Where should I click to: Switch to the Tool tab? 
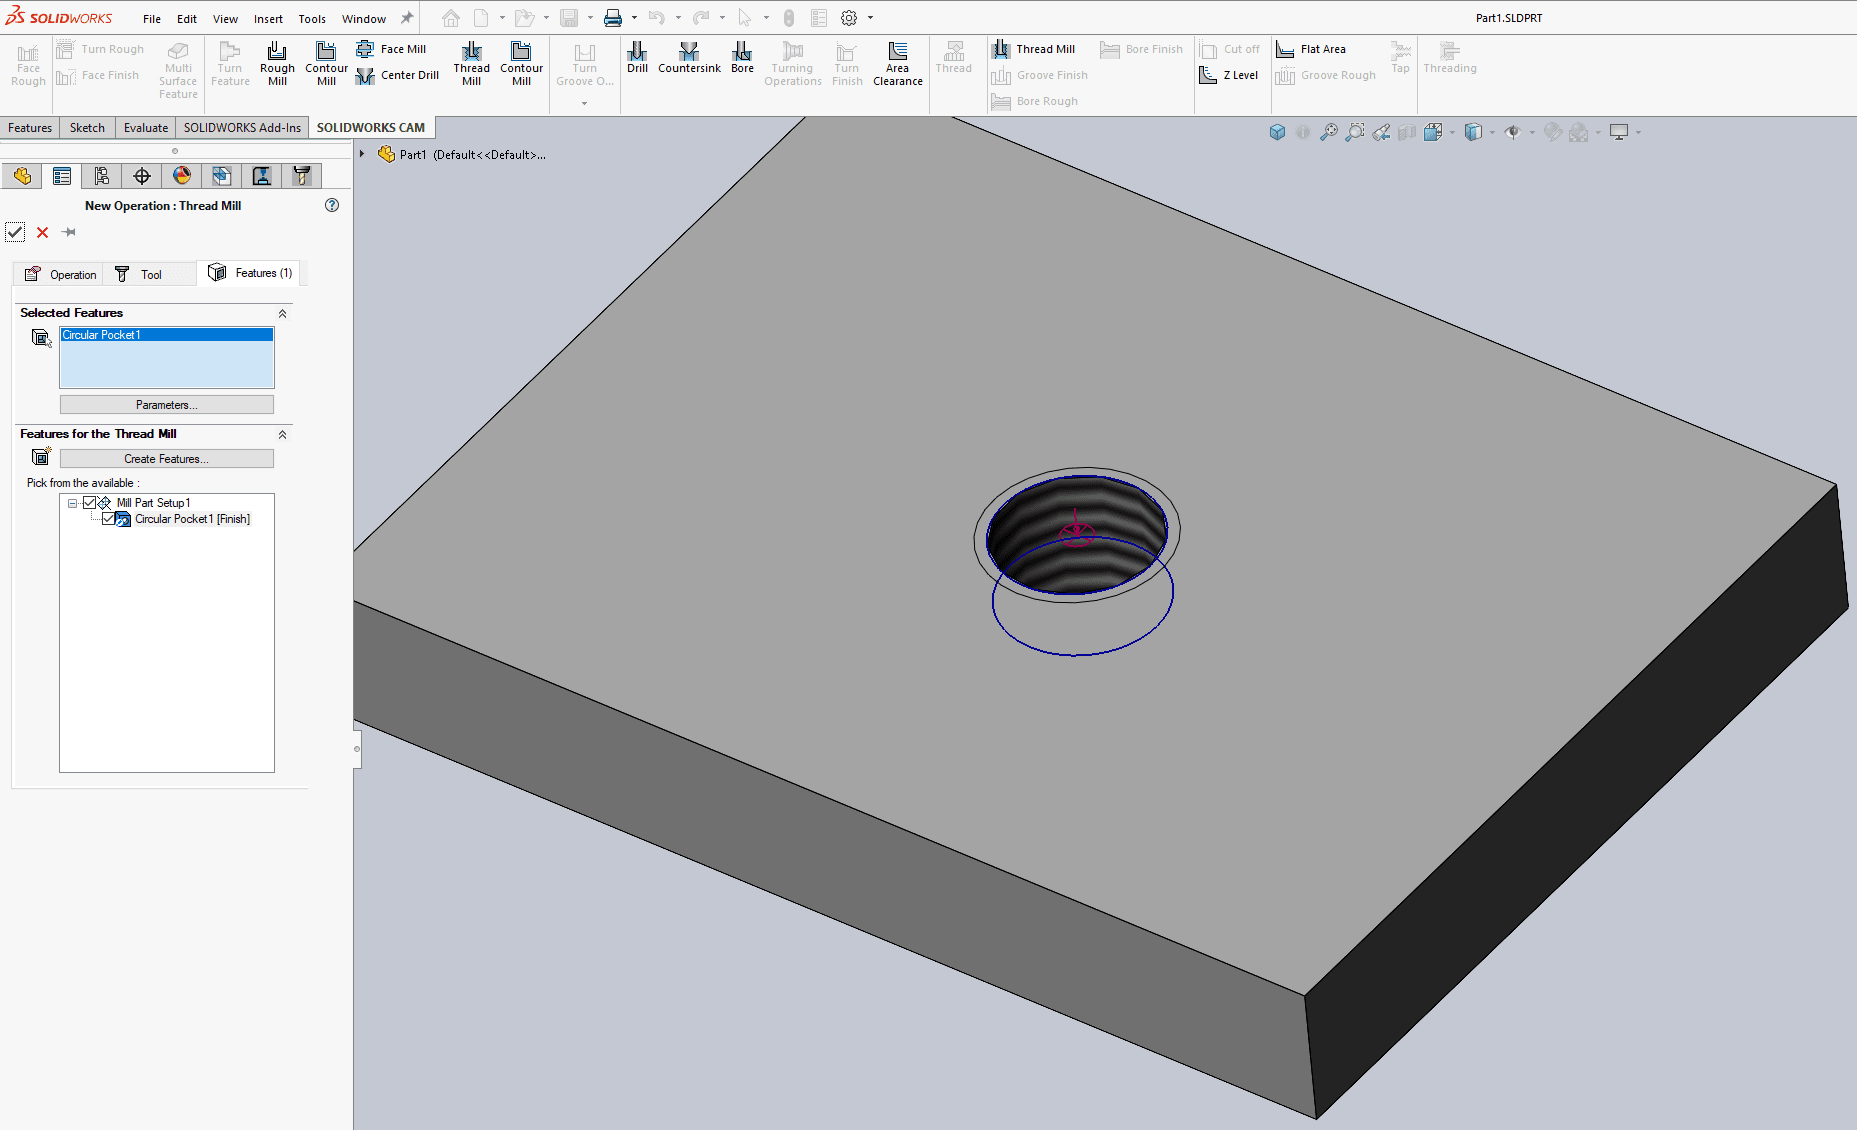[x=139, y=274]
